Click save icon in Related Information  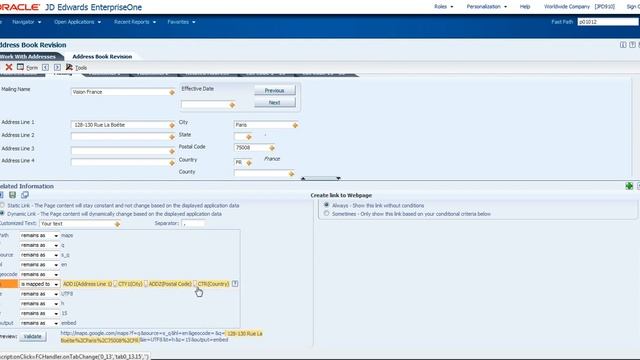click(x=13, y=195)
